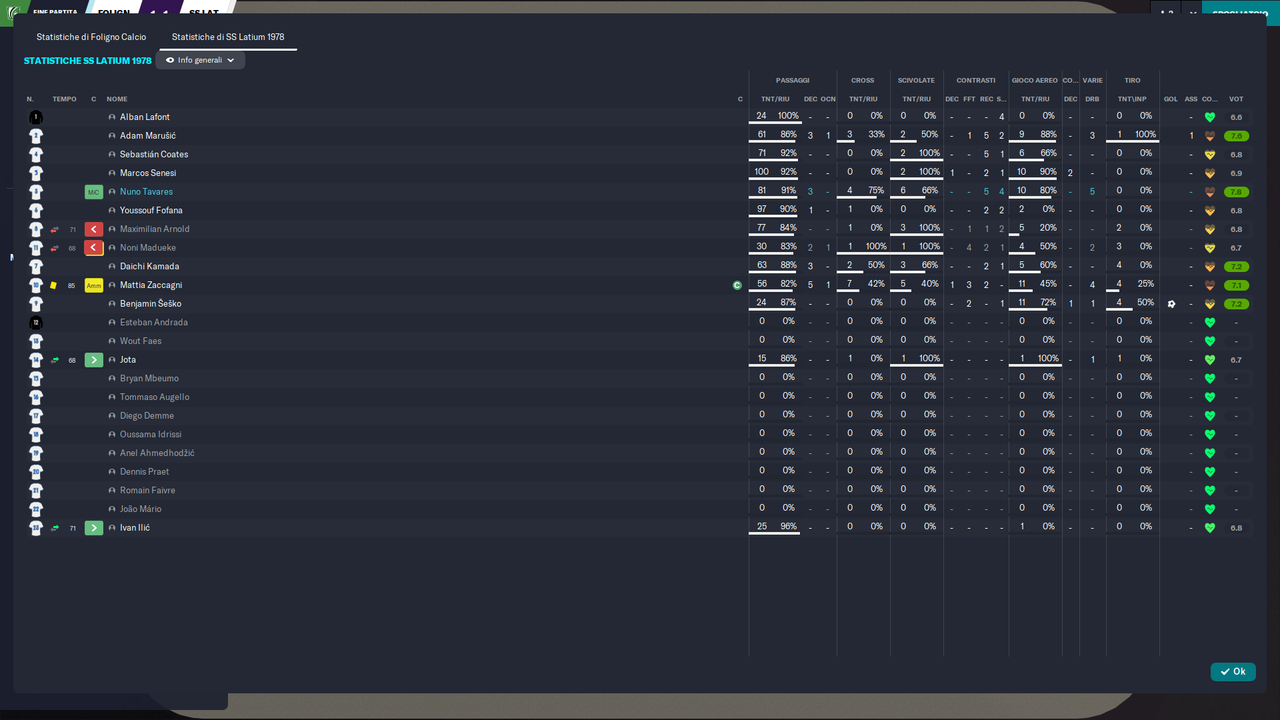Click João Mário's shirt icon

[36, 509]
